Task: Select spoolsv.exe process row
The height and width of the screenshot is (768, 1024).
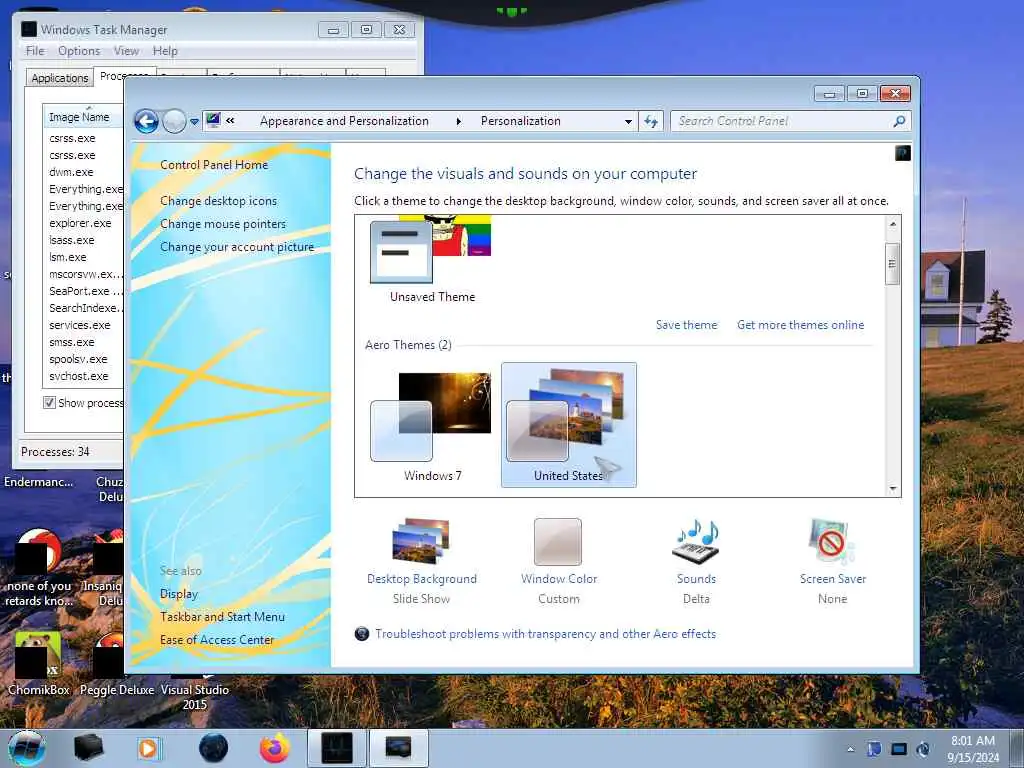Action: pyautogui.click(x=78, y=359)
